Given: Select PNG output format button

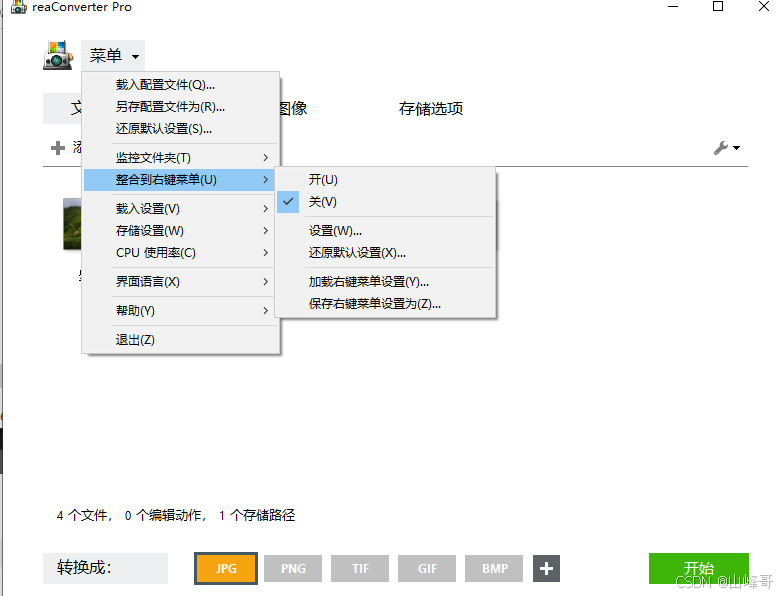Looking at the screenshot, I should [293, 568].
